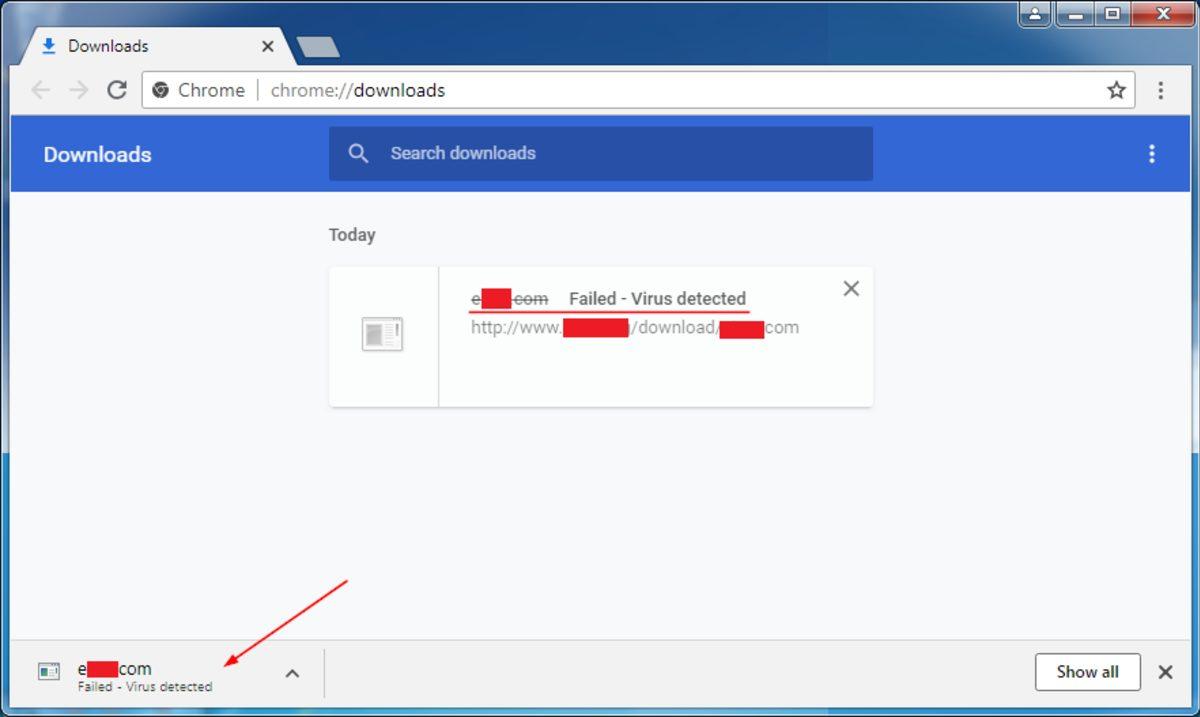This screenshot has height=717, width=1200.
Task: Click the search magnifier icon
Action: pyautogui.click(x=358, y=153)
